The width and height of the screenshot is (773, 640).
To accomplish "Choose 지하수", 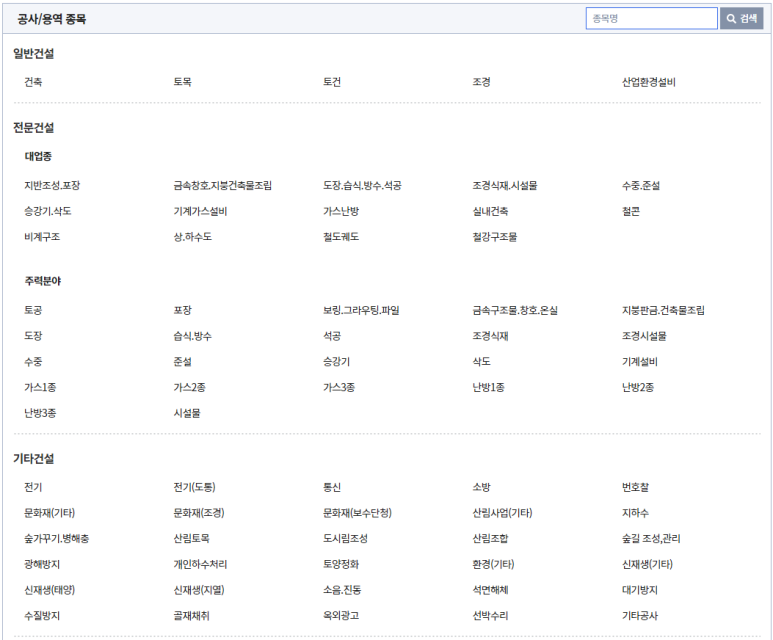I will tap(635, 513).
